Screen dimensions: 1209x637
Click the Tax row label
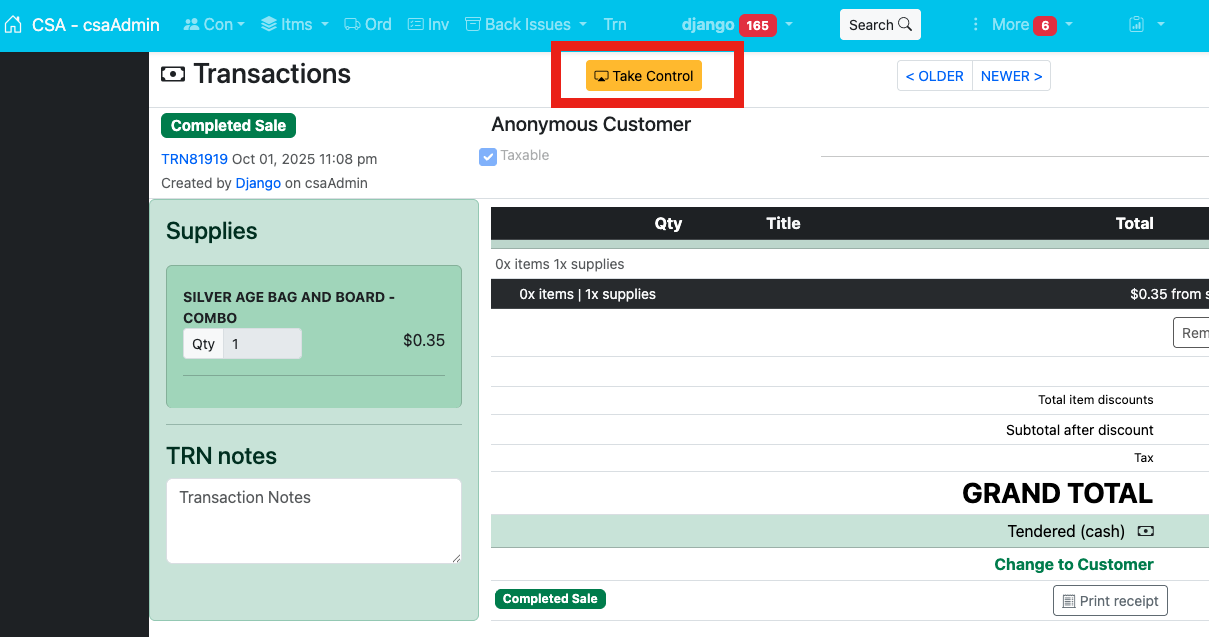tap(1144, 458)
